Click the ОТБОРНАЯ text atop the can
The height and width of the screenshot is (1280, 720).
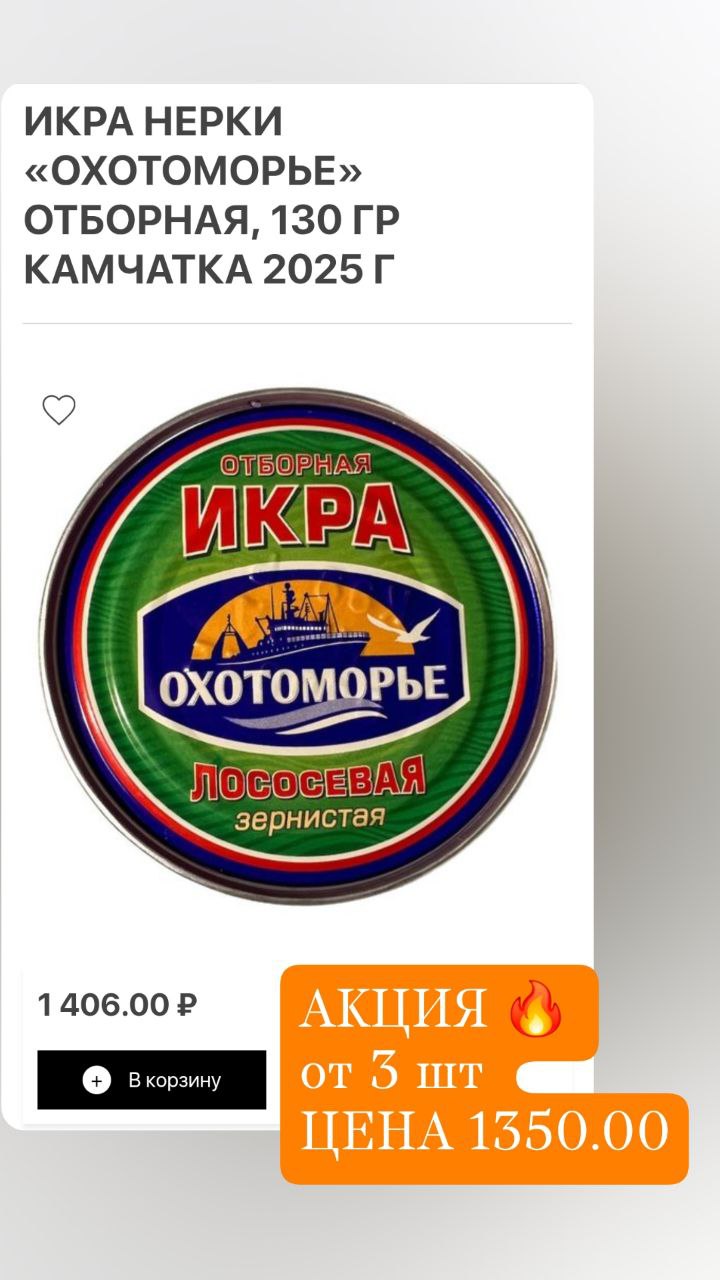click(x=296, y=465)
